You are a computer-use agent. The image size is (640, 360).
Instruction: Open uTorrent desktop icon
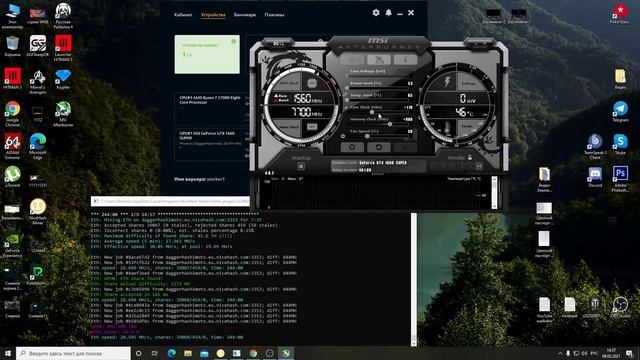[x=12, y=177]
